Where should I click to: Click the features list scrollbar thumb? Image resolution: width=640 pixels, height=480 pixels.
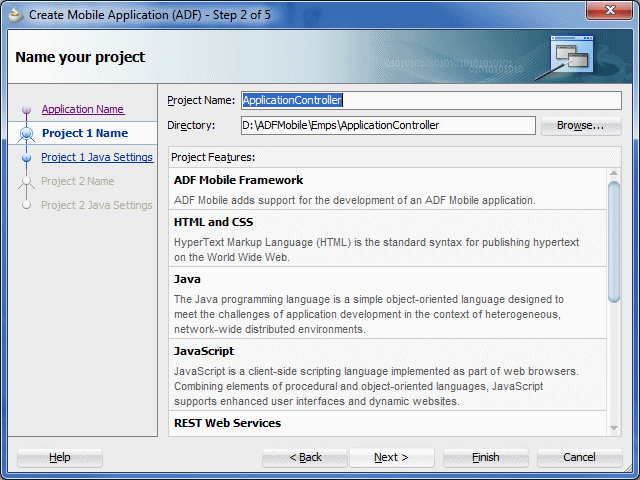click(614, 242)
